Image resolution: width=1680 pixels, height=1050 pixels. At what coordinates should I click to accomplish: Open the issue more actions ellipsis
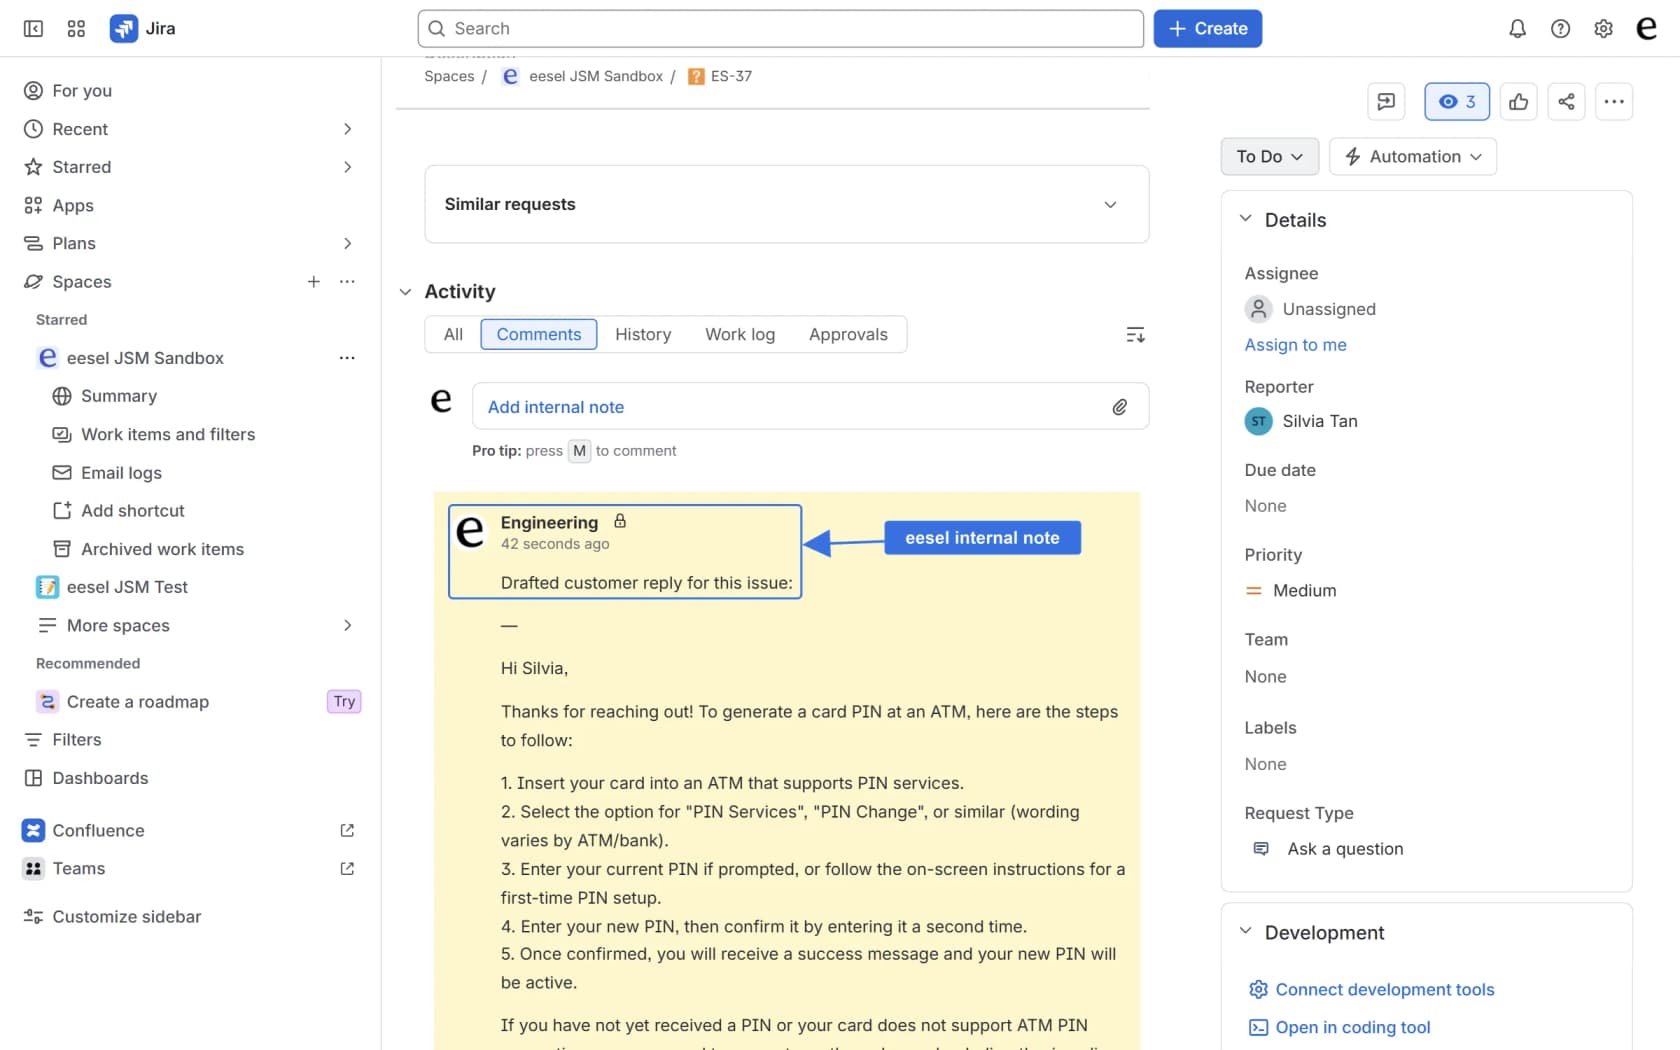pos(1614,101)
